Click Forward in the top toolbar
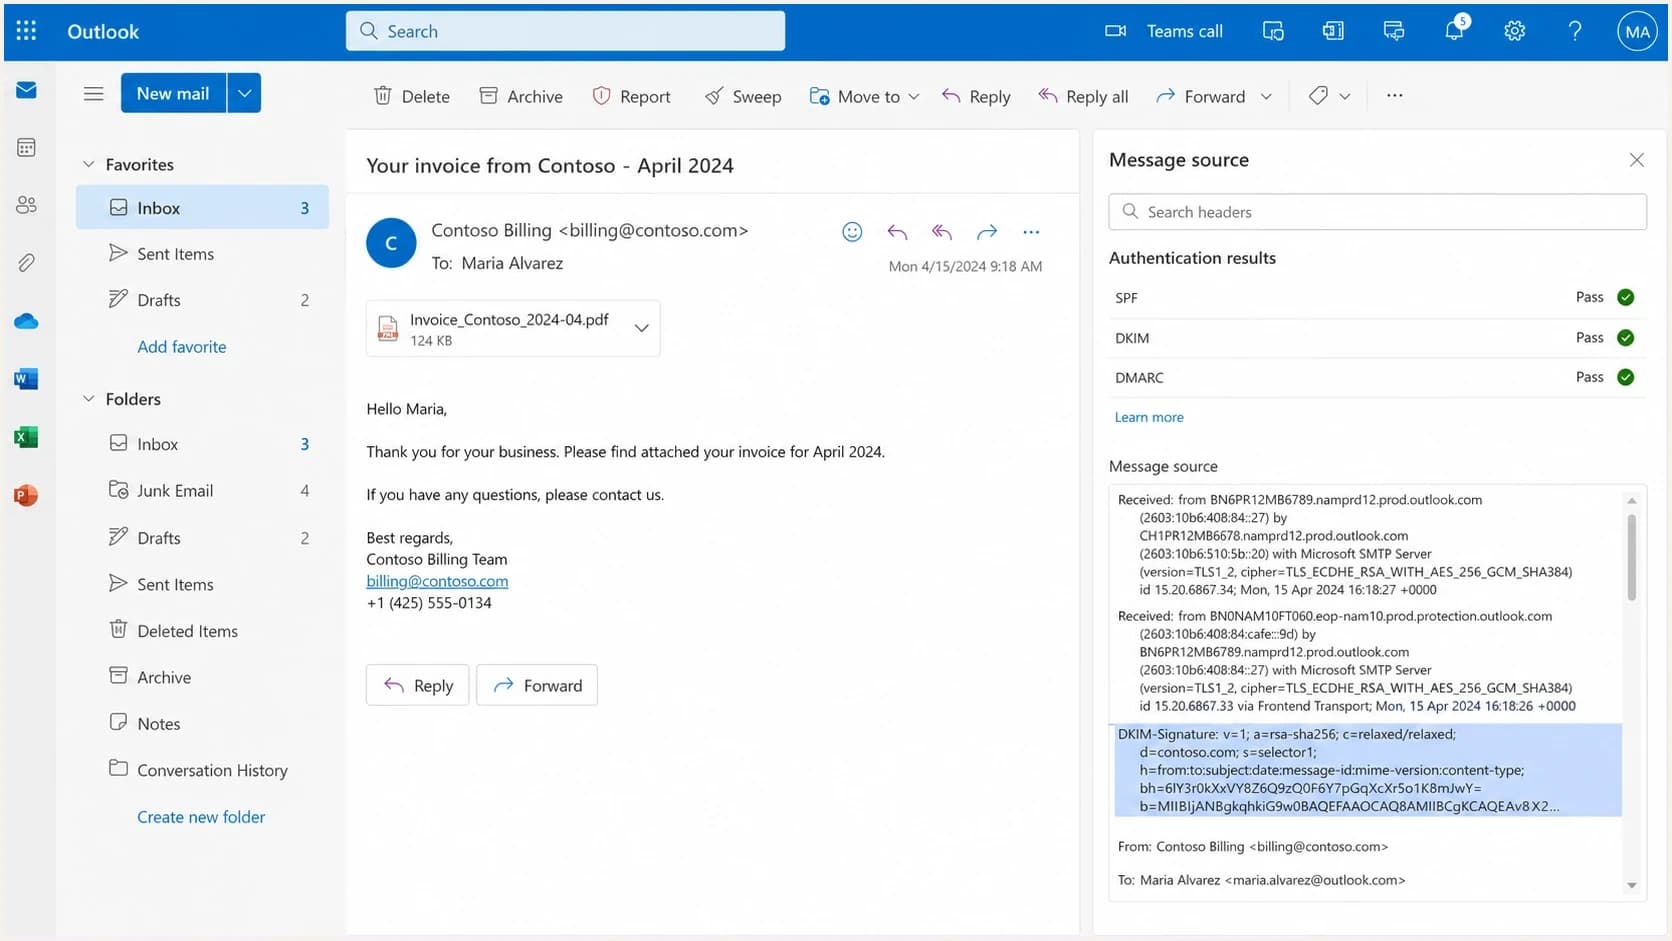Screen dimensions: 1672x941 [x=1201, y=96]
